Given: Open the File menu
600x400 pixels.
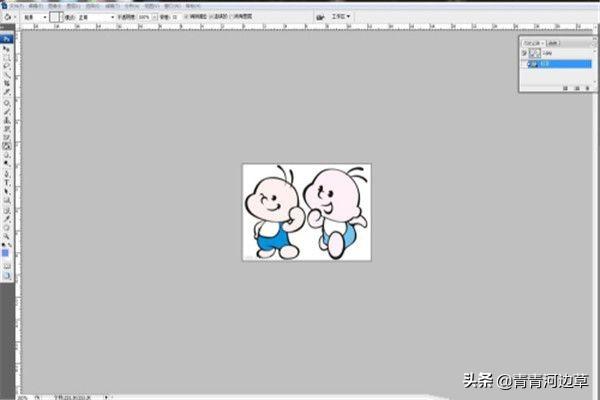Looking at the screenshot, I should pos(16,4).
